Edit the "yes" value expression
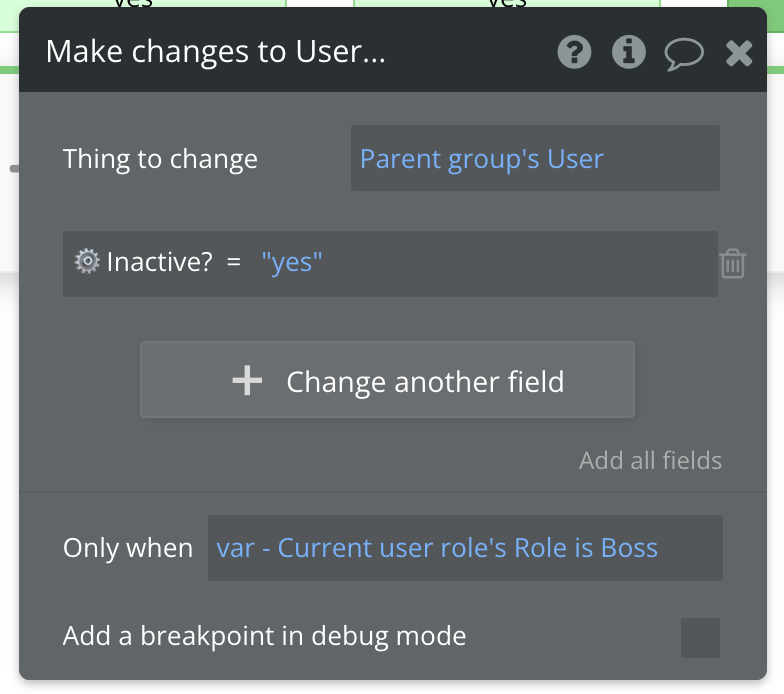 (292, 262)
